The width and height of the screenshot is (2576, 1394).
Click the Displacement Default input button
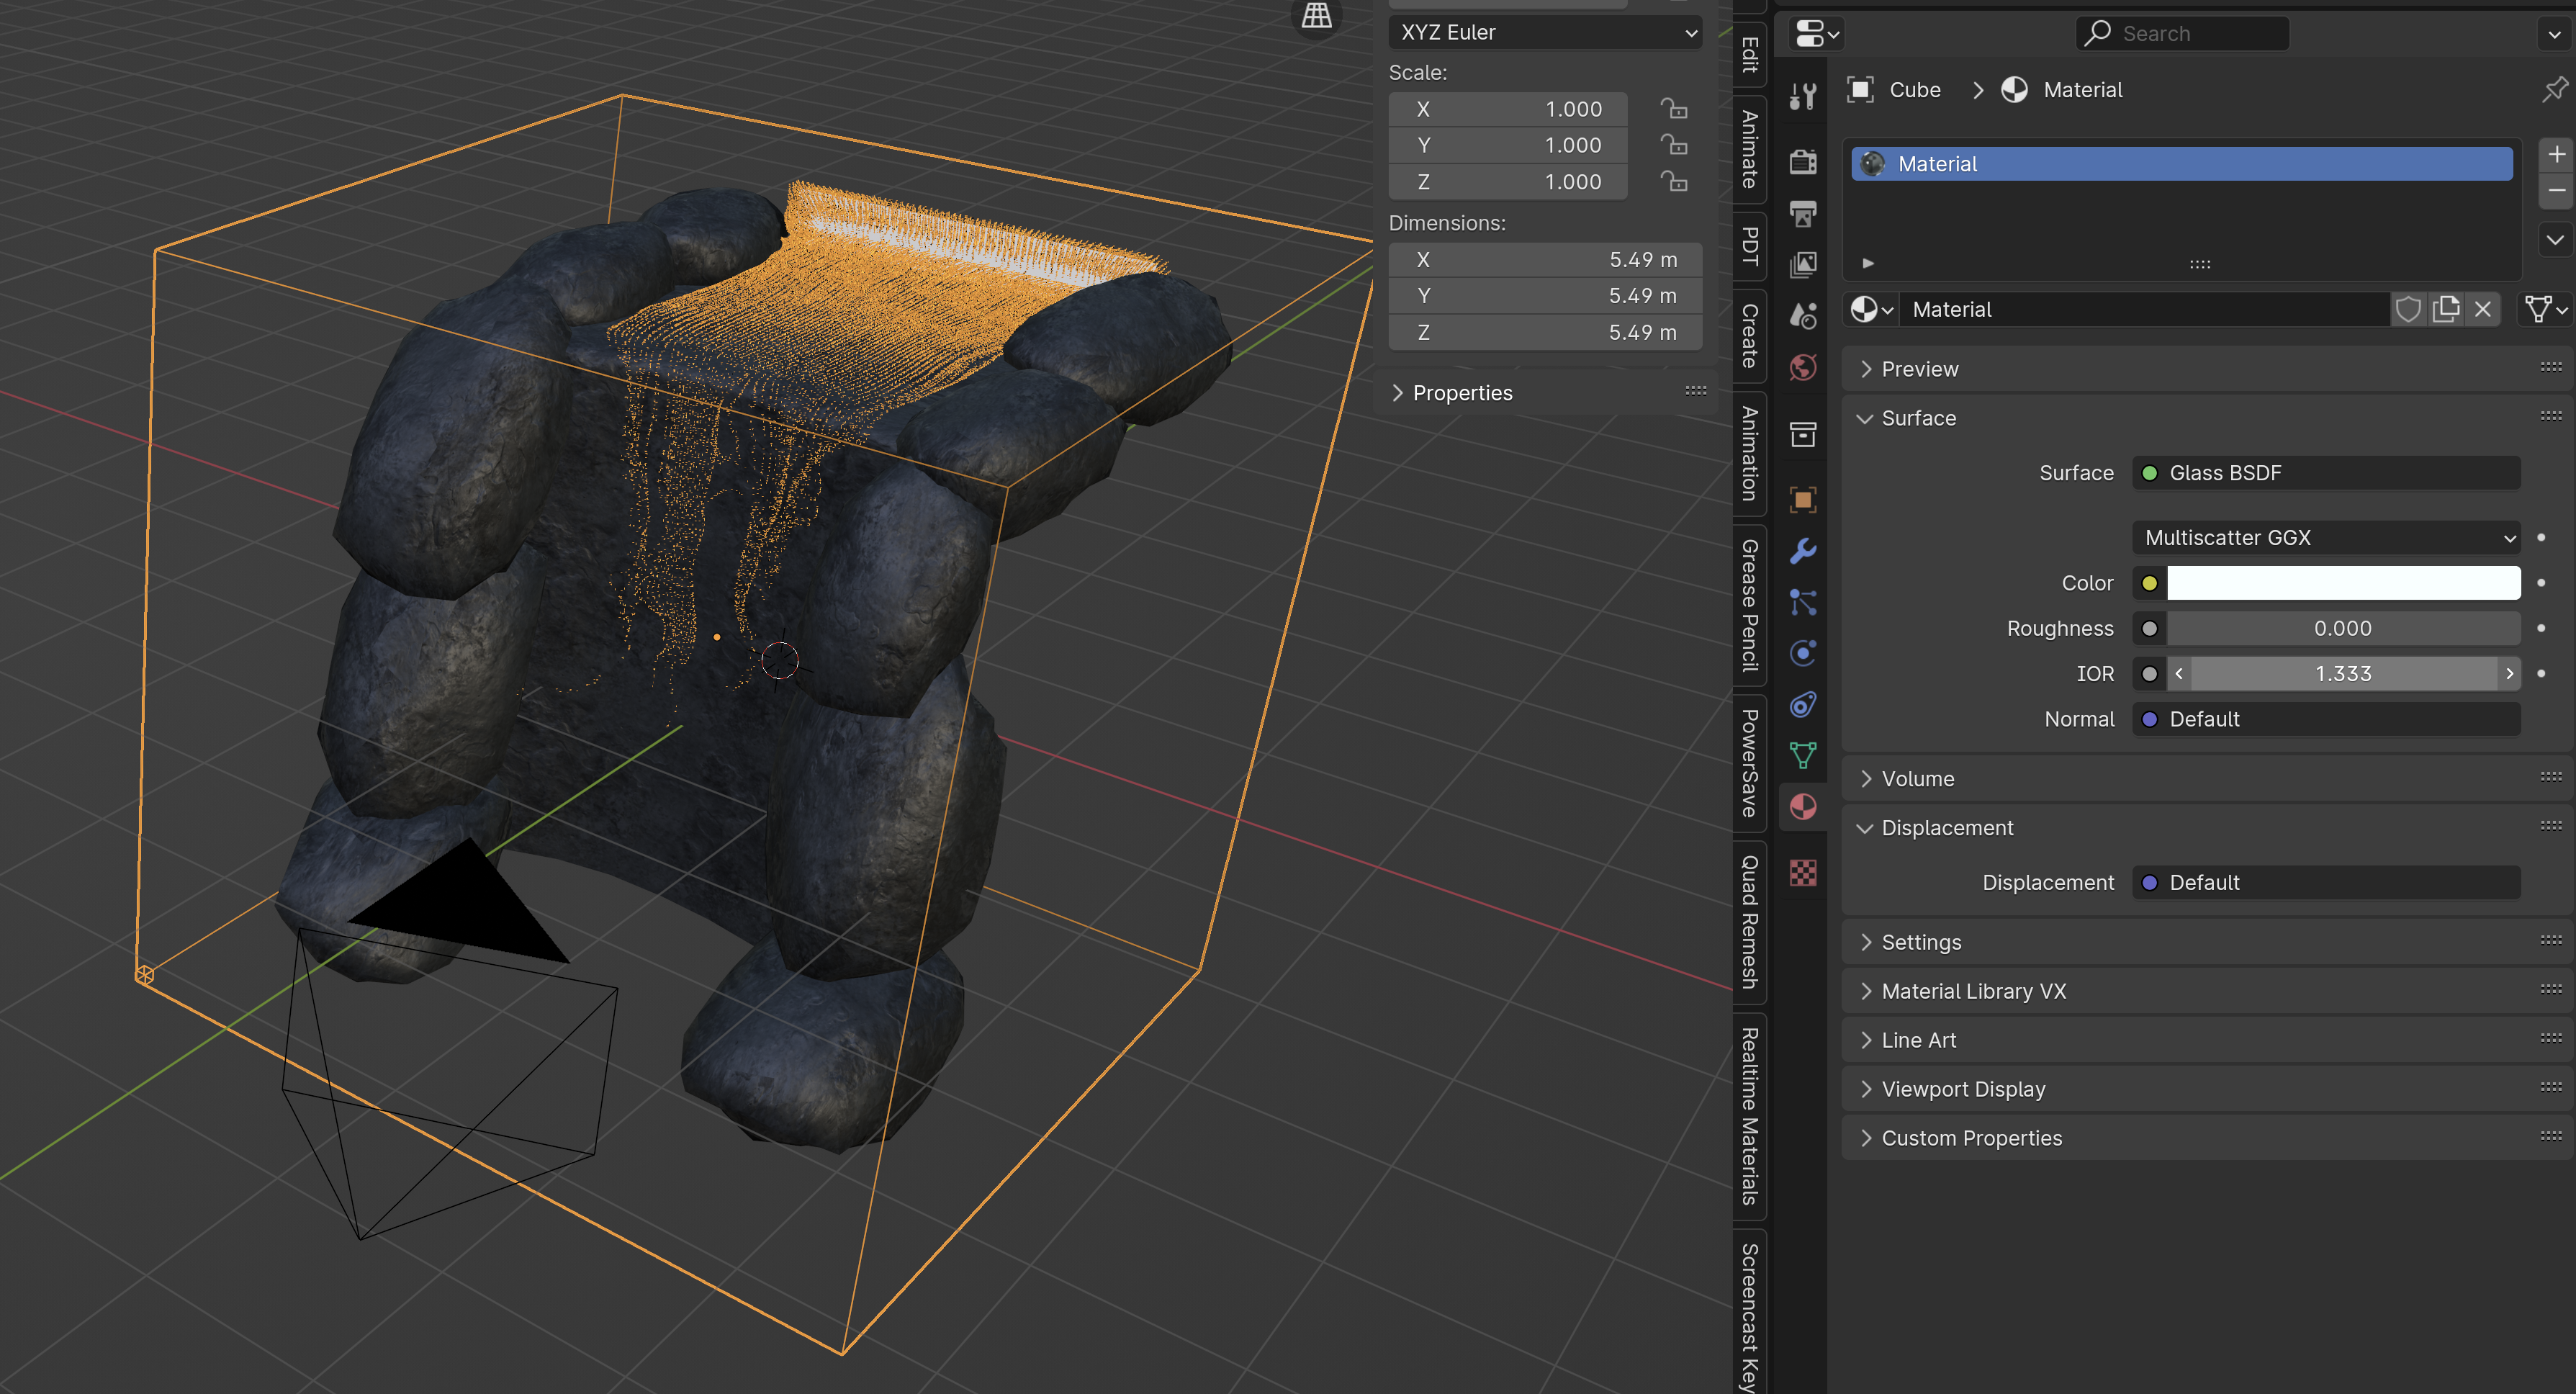coord(2326,882)
